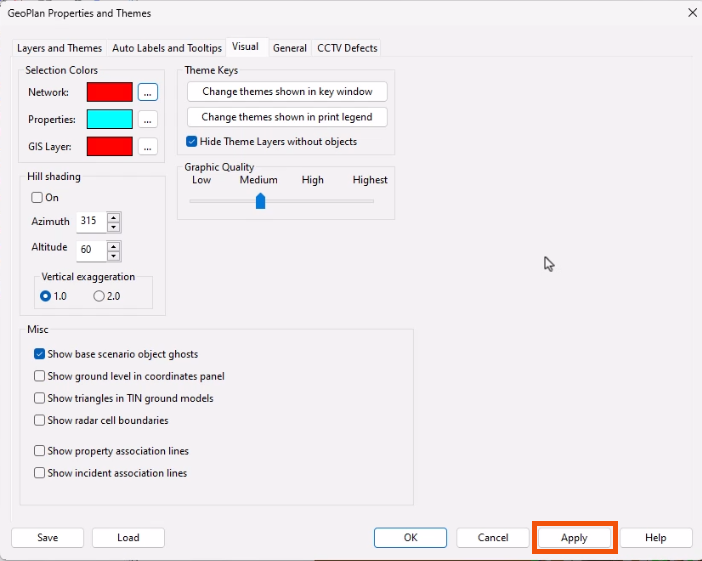Image resolution: width=702 pixels, height=561 pixels.
Task: Click Change themes shown in print legend
Action: (287, 117)
